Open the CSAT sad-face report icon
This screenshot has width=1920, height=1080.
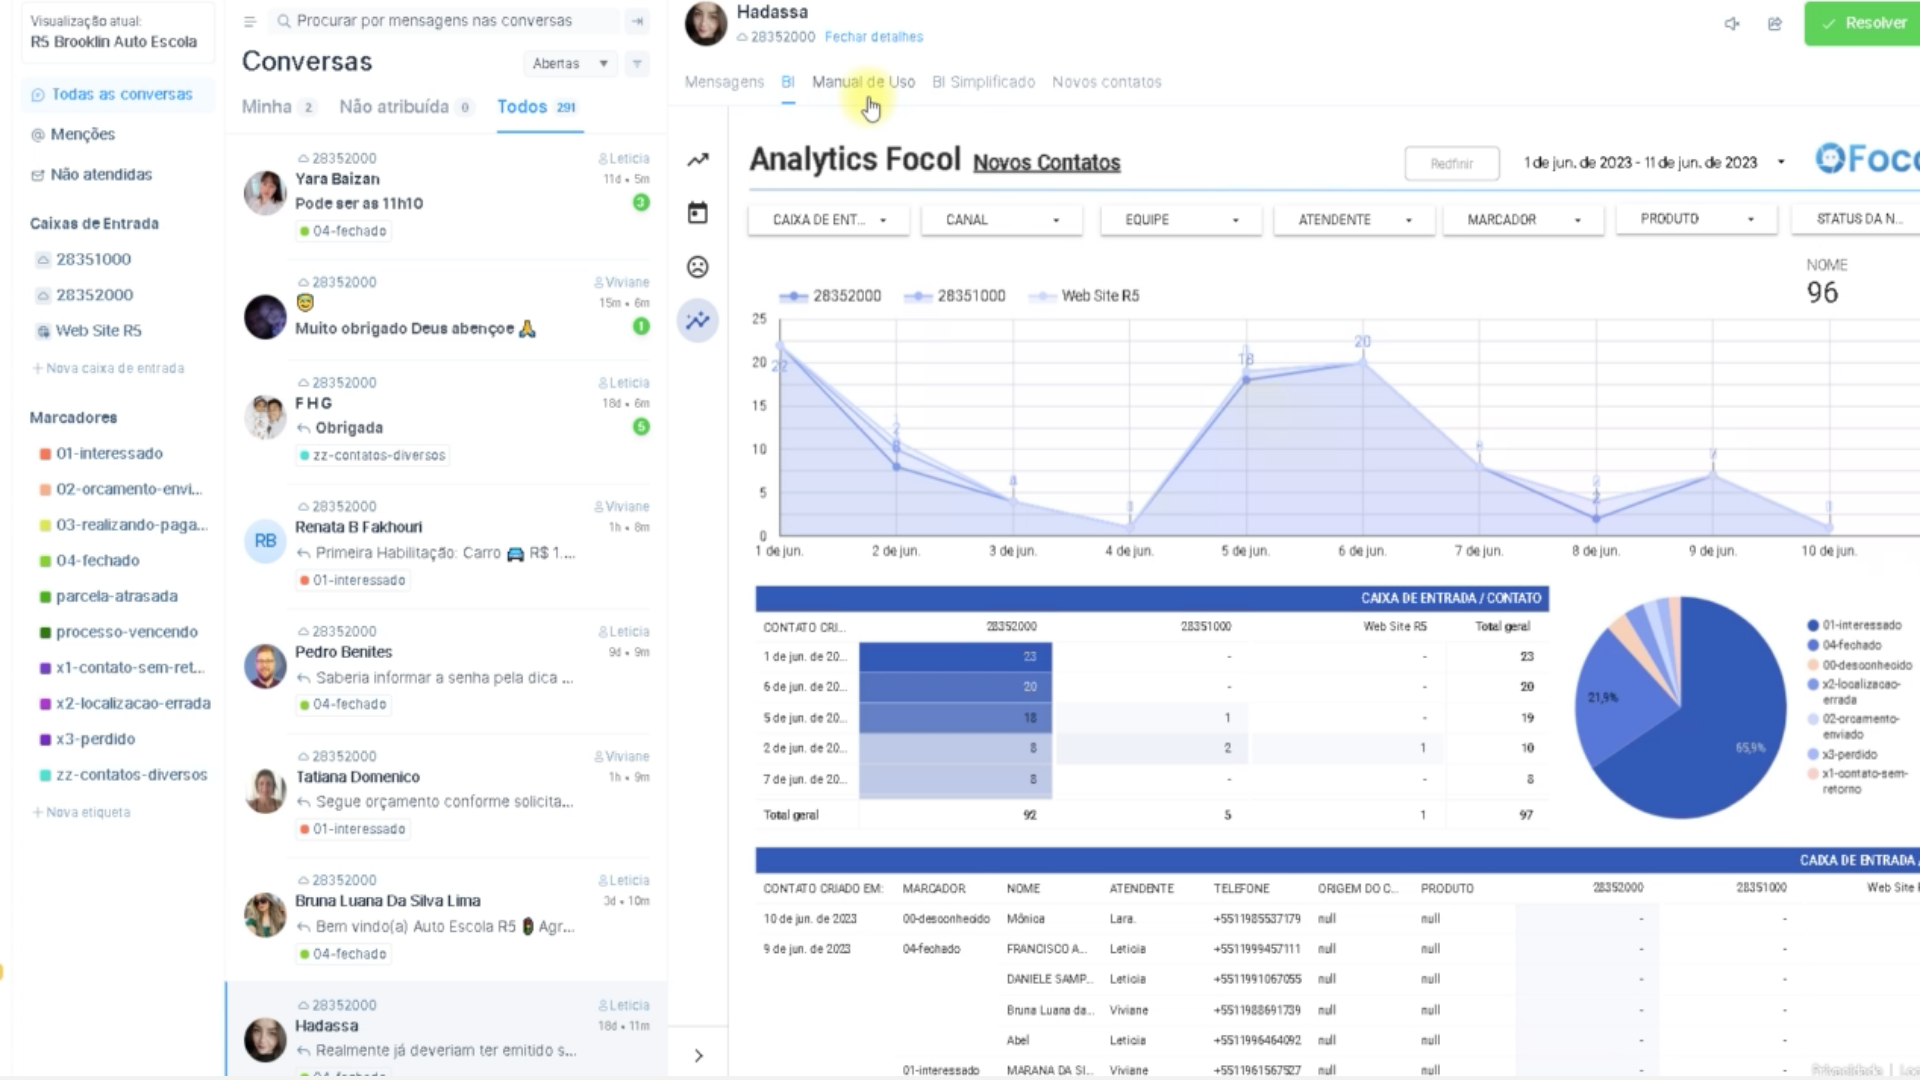698,267
